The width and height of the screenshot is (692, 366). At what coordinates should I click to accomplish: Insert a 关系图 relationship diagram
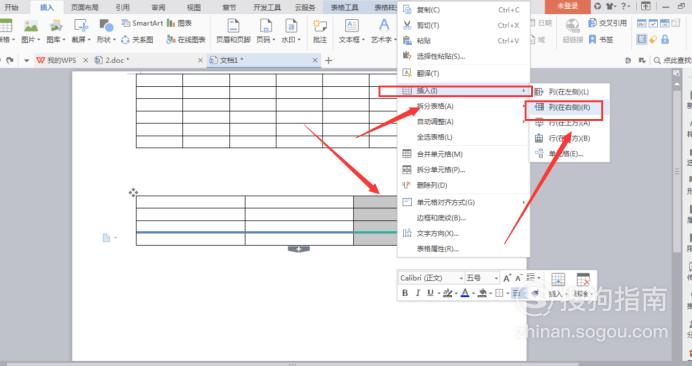coord(137,40)
